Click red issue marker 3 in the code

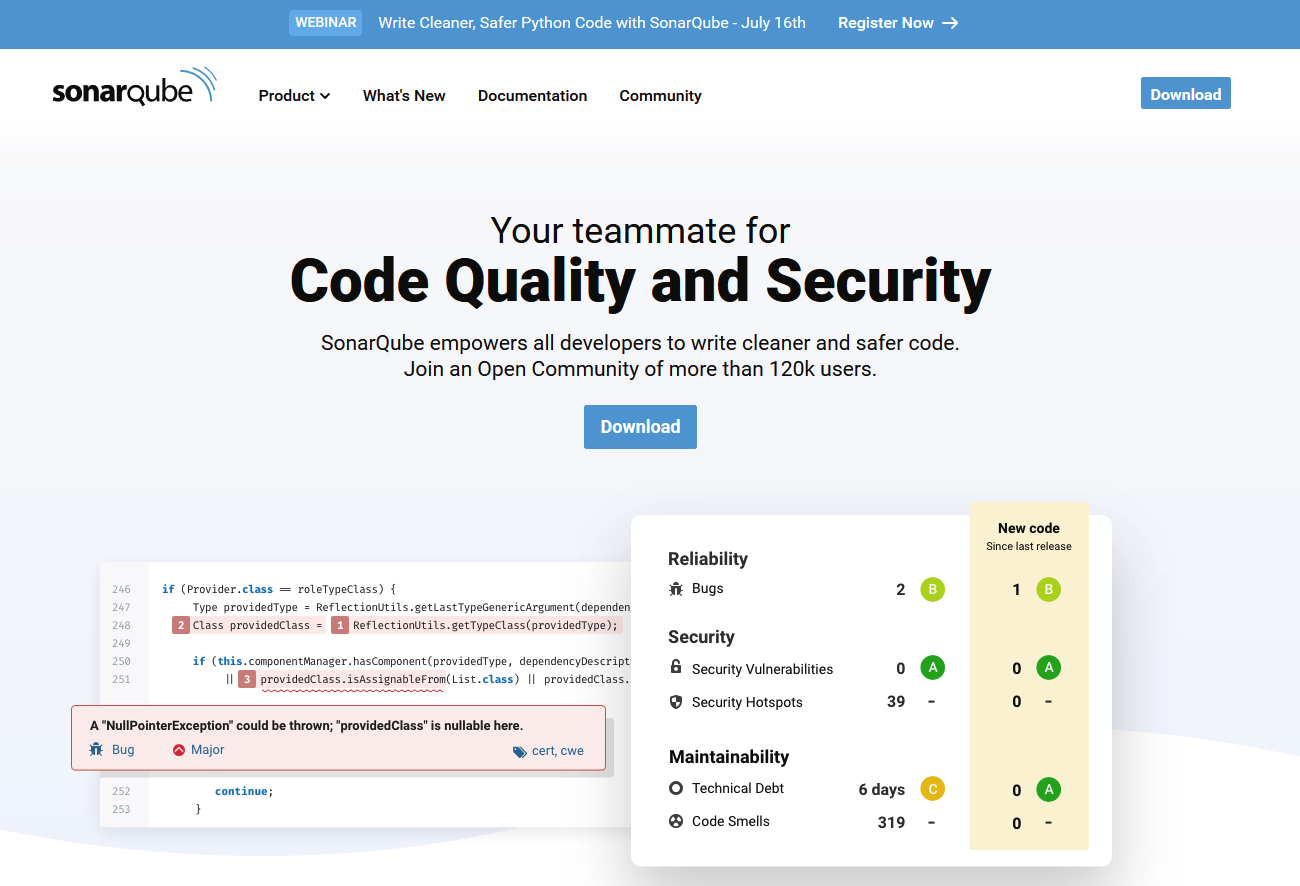click(x=247, y=679)
